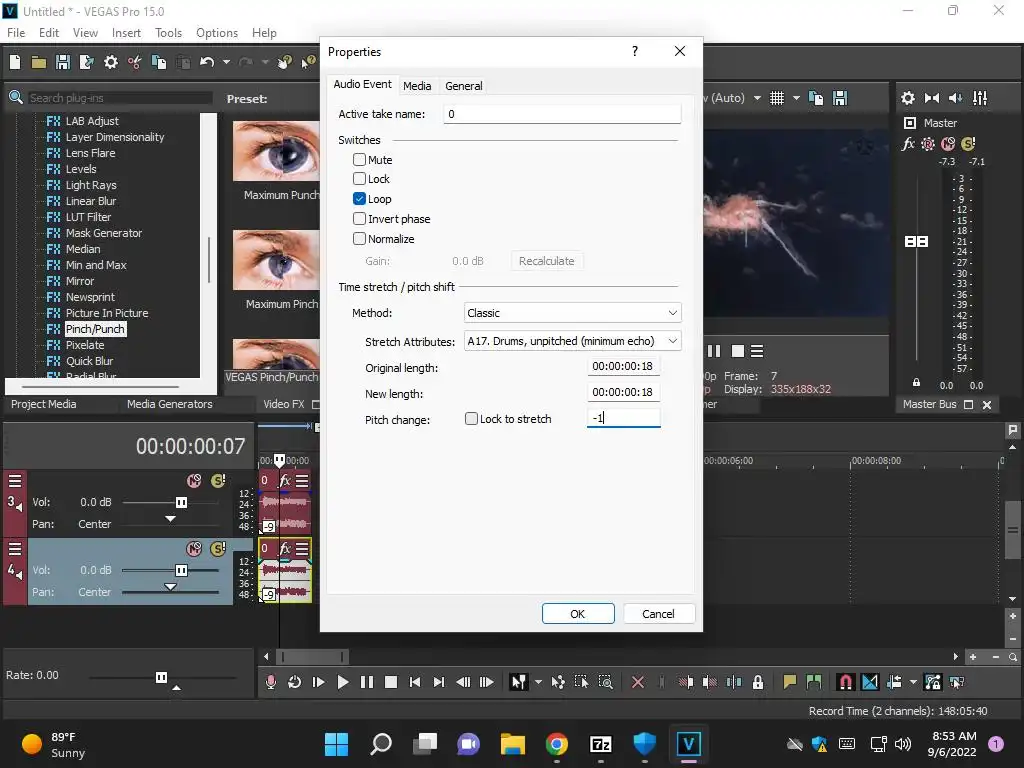Click the help question mark in Properties

[635, 51]
